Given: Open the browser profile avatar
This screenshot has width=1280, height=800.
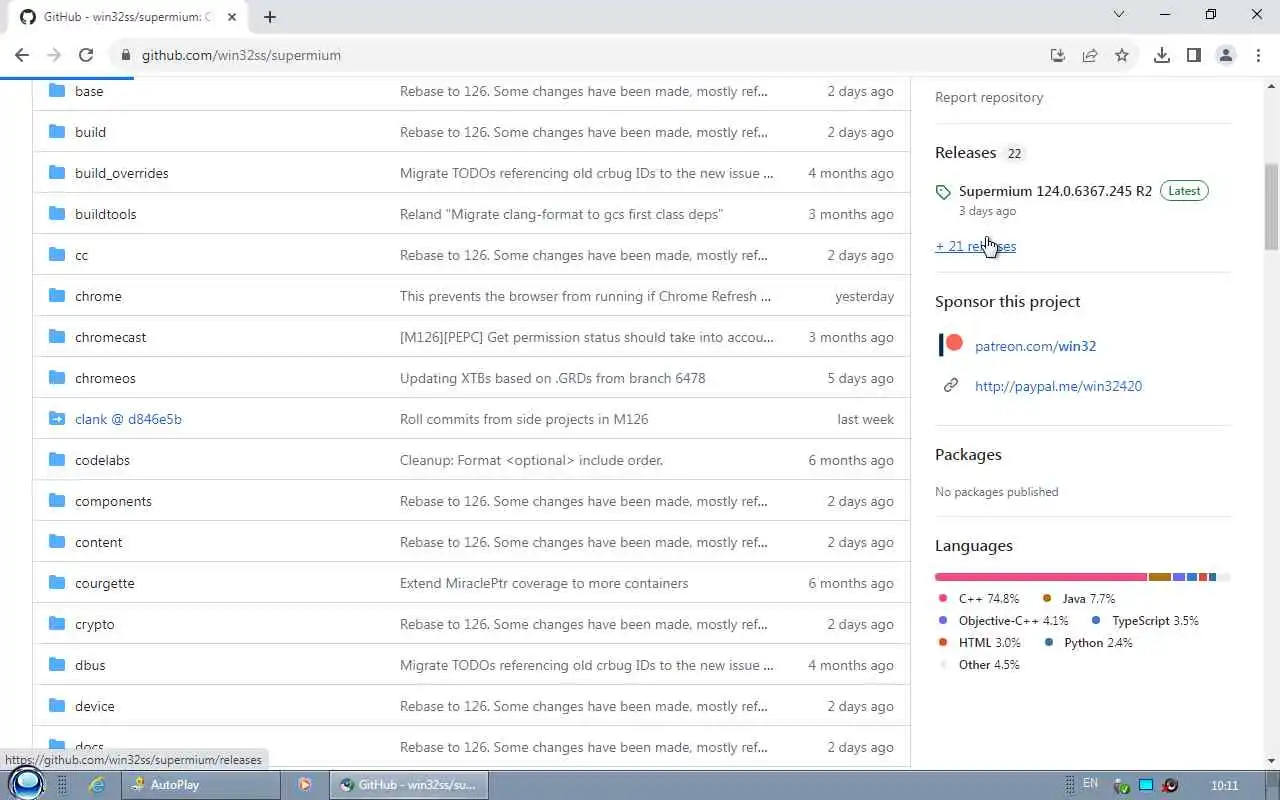Looking at the screenshot, I should click(x=1226, y=55).
